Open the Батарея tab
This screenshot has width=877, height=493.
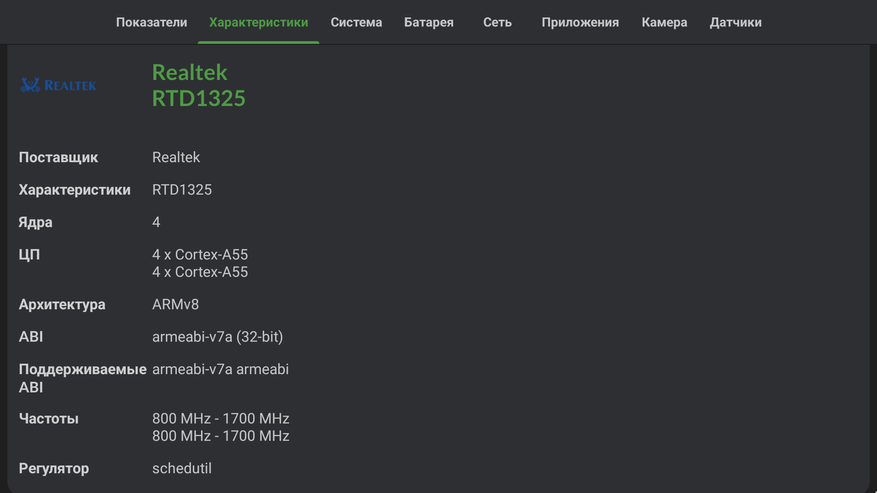pyautogui.click(x=428, y=22)
